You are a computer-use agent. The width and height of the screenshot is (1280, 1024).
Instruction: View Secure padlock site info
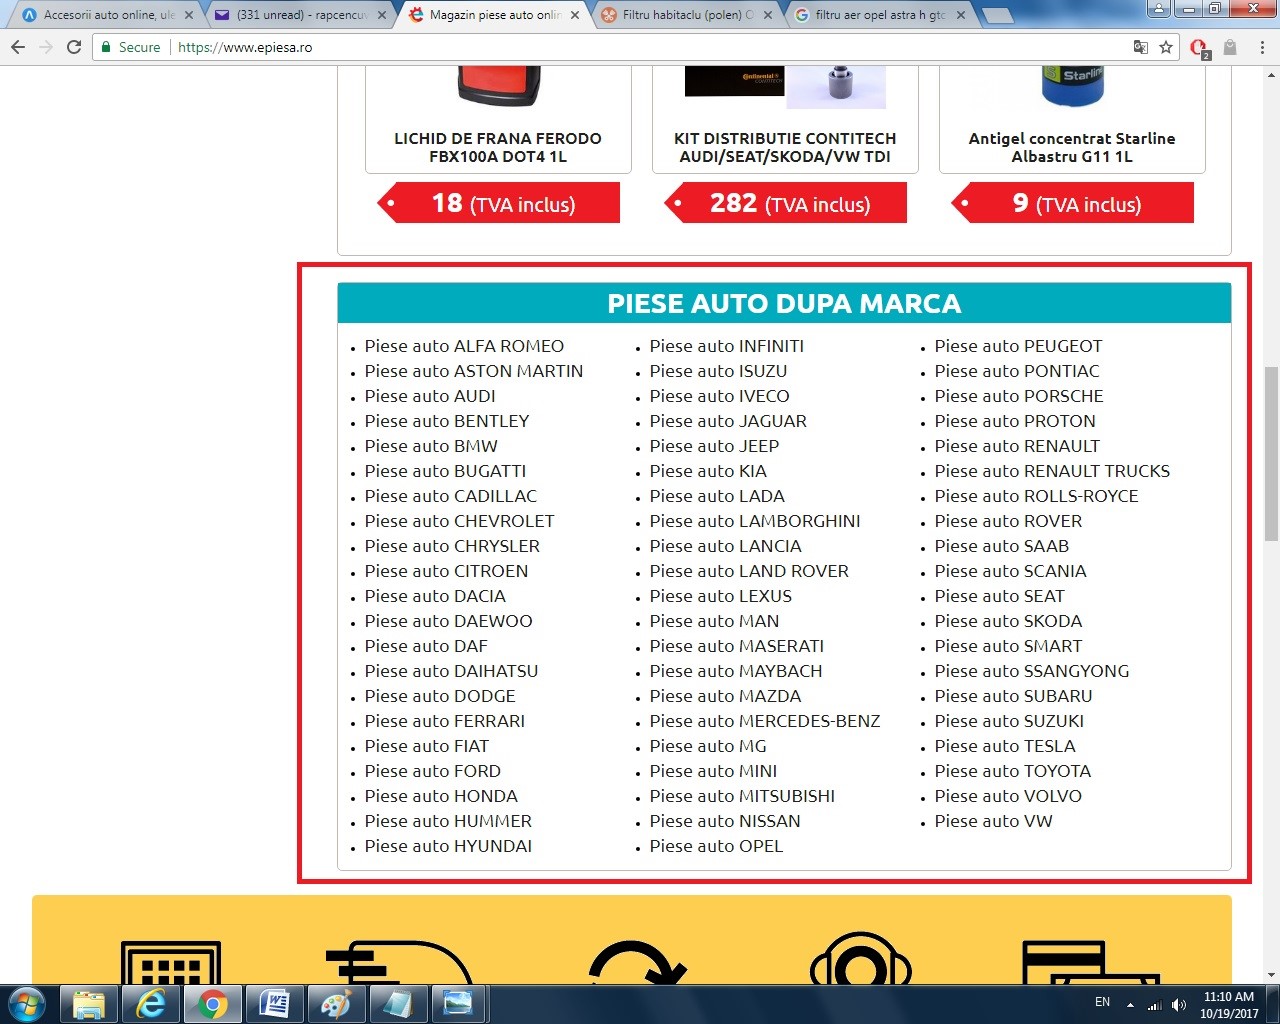[x=130, y=47]
